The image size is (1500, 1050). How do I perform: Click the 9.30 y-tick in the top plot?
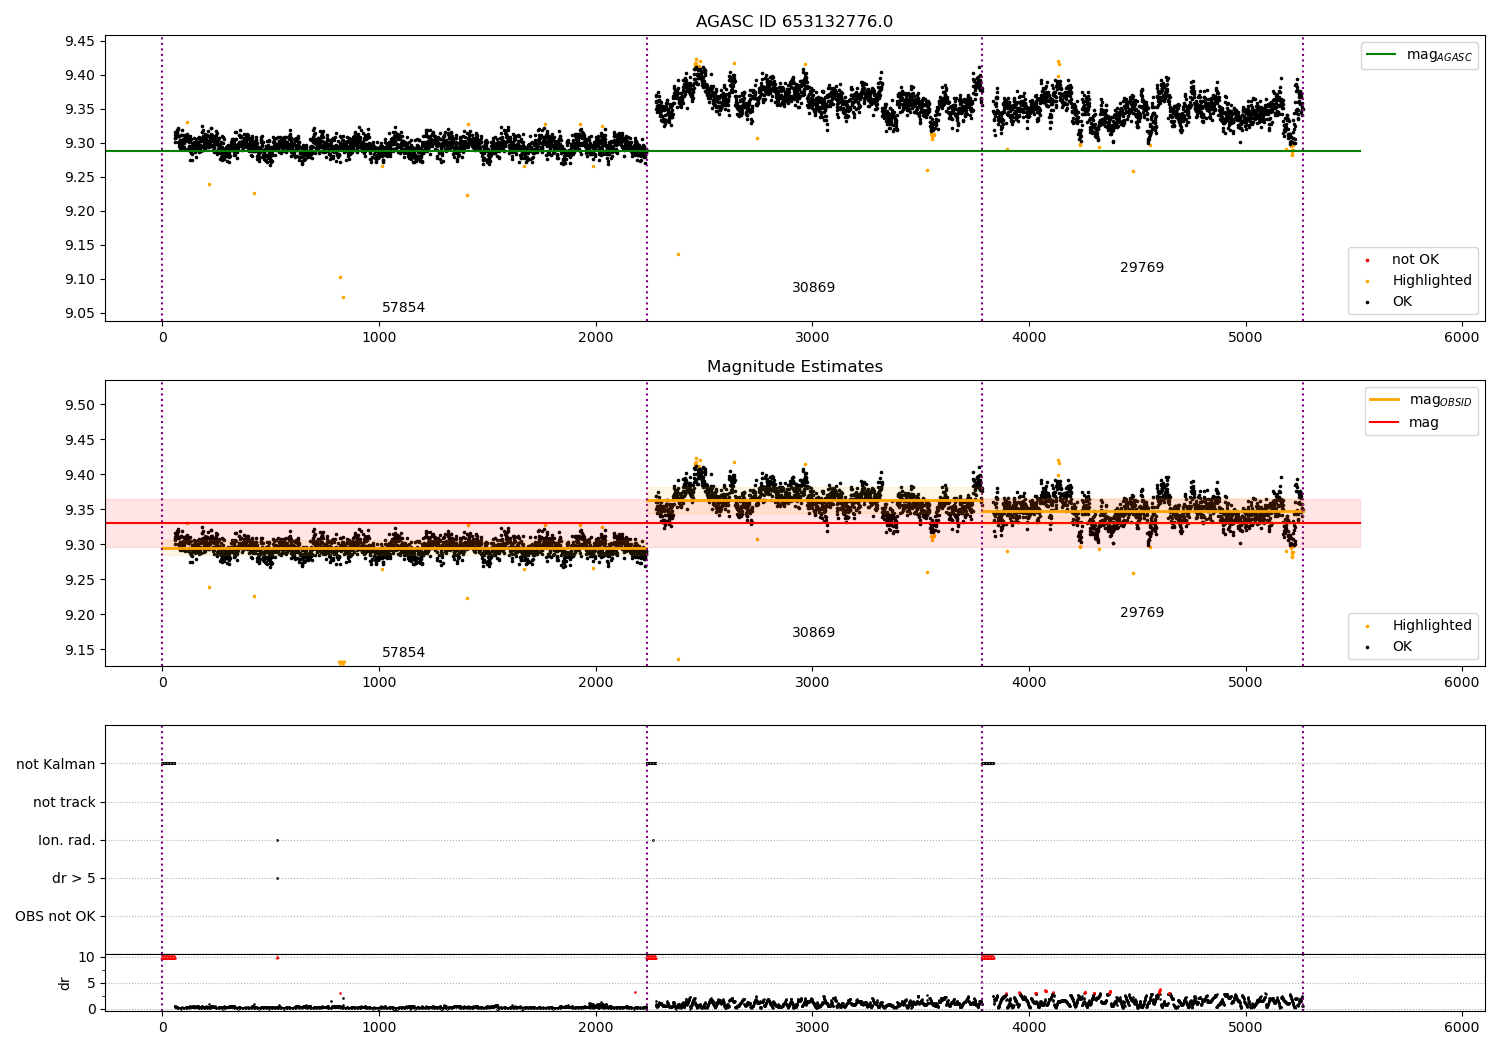pyautogui.click(x=81, y=143)
